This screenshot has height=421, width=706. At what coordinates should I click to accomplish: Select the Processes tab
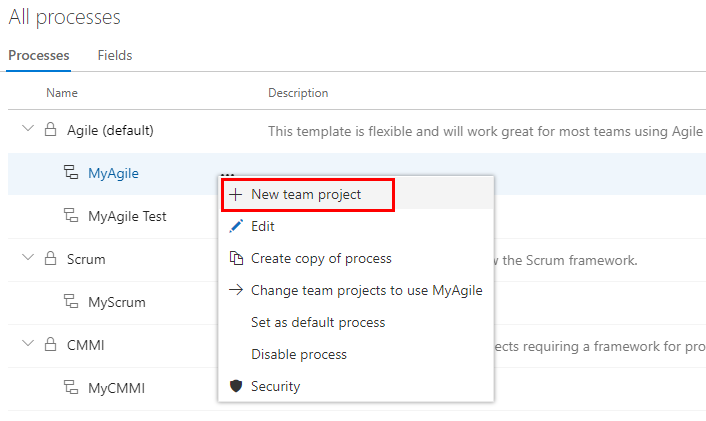39,56
